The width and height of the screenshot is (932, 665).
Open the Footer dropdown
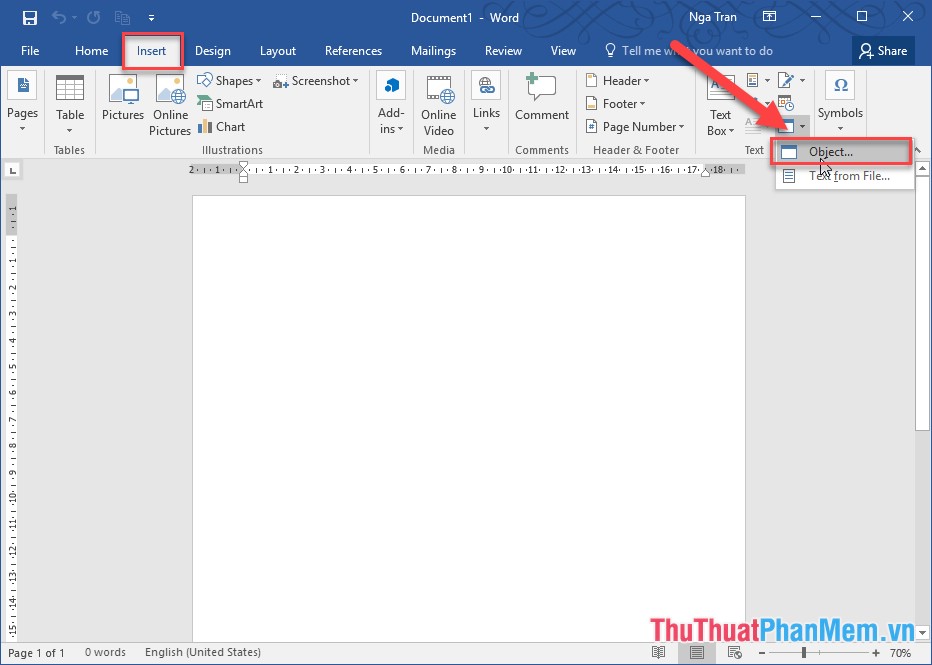(x=616, y=103)
